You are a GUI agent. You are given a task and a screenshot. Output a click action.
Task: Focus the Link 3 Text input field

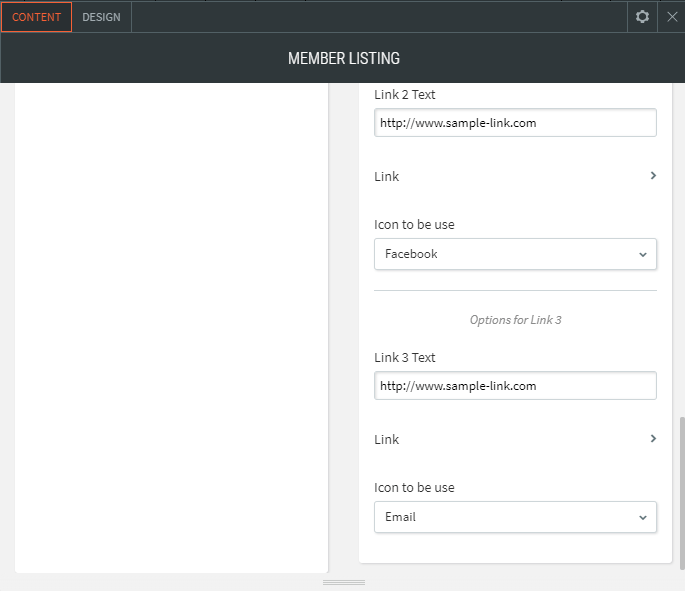(515, 386)
